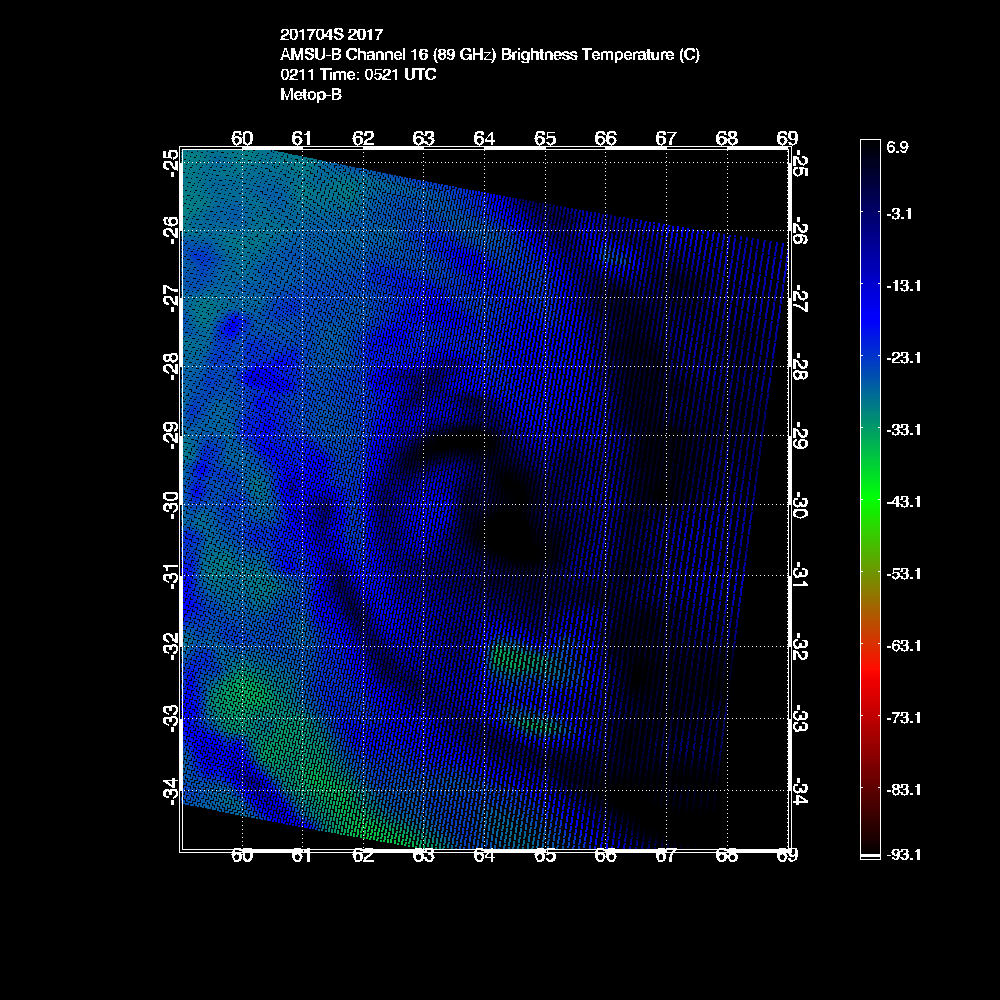Click the 6.9 value on the colorbar
This screenshot has width=1000, height=1000.
[897, 147]
